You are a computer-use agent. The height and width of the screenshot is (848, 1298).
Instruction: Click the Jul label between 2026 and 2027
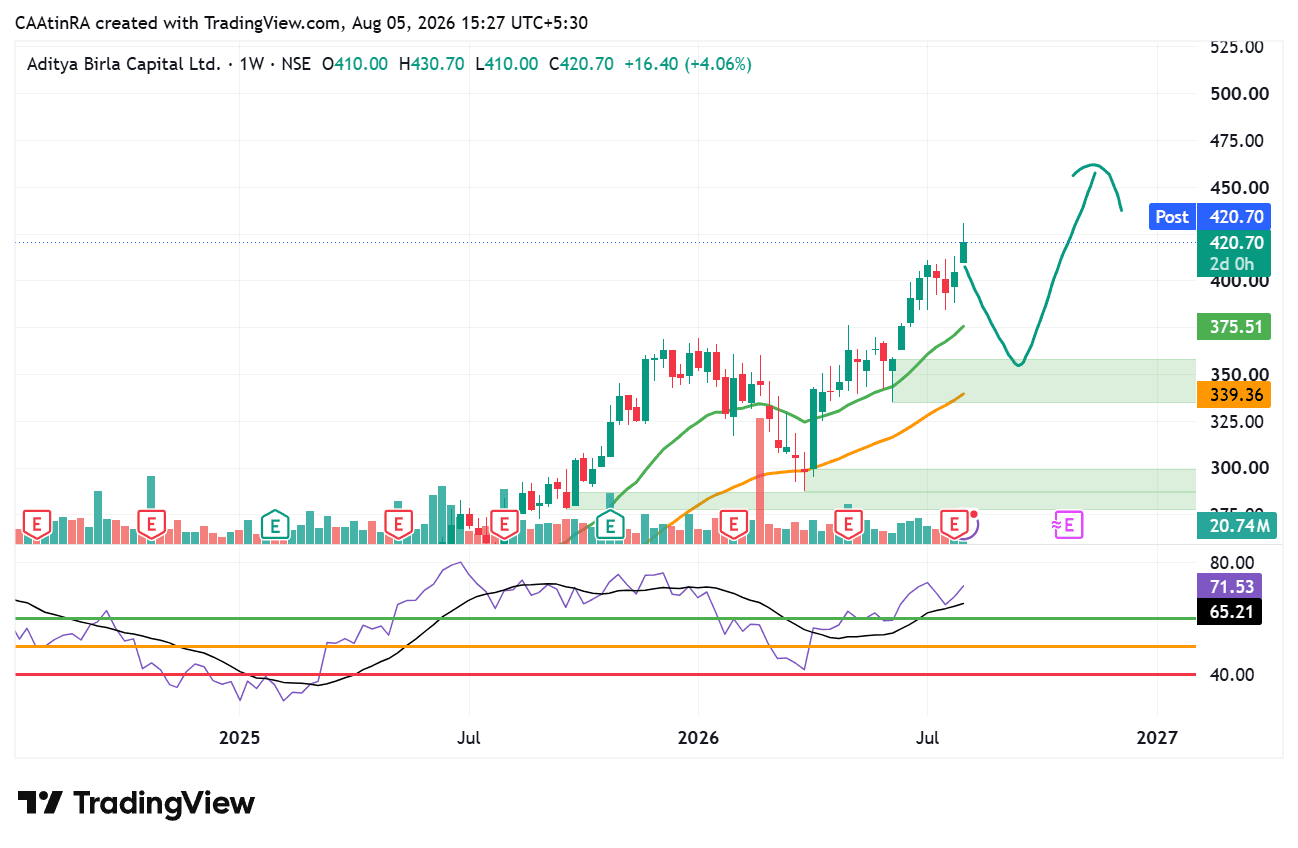pyautogui.click(x=928, y=738)
